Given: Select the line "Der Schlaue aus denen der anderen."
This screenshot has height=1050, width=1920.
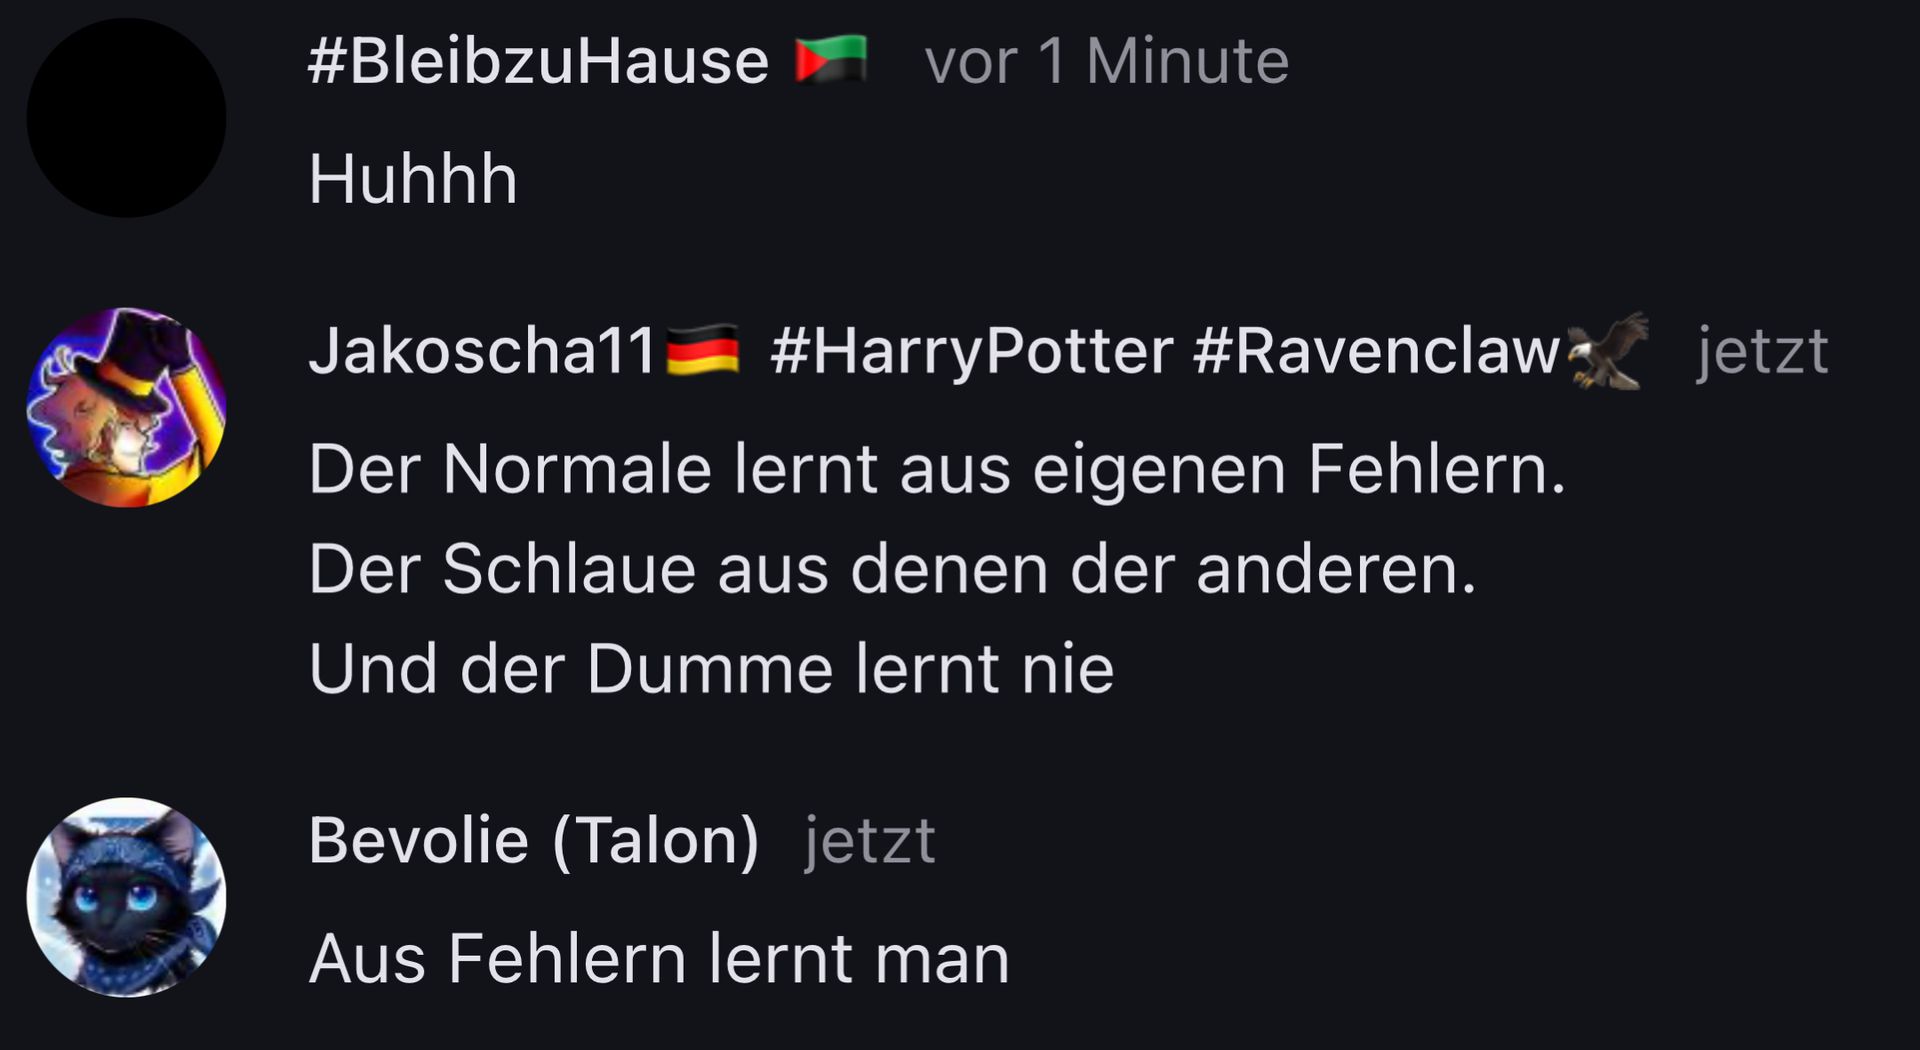Looking at the screenshot, I should (x=892, y=569).
